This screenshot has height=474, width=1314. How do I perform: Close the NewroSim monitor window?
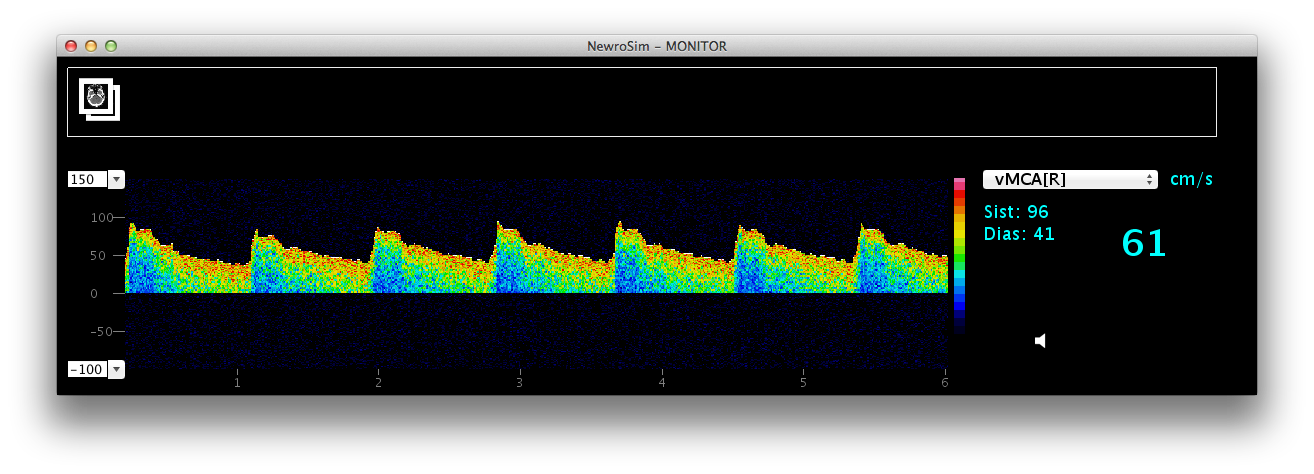[x=71, y=46]
